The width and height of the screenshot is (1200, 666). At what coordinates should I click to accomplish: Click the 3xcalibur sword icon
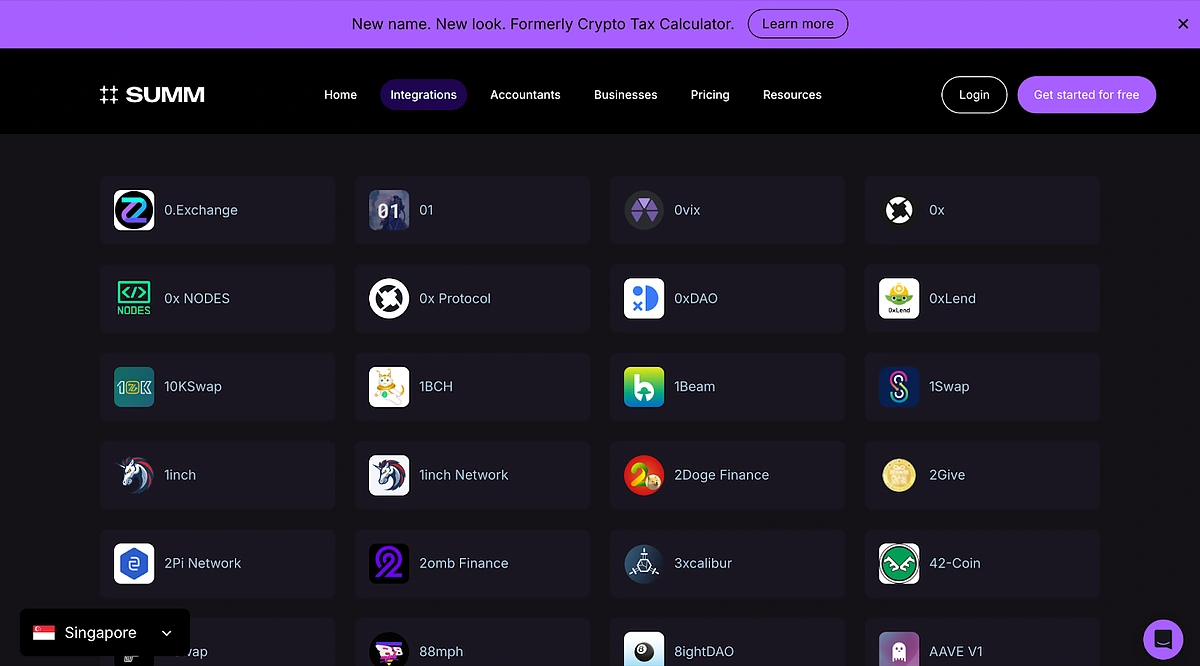click(644, 563)
